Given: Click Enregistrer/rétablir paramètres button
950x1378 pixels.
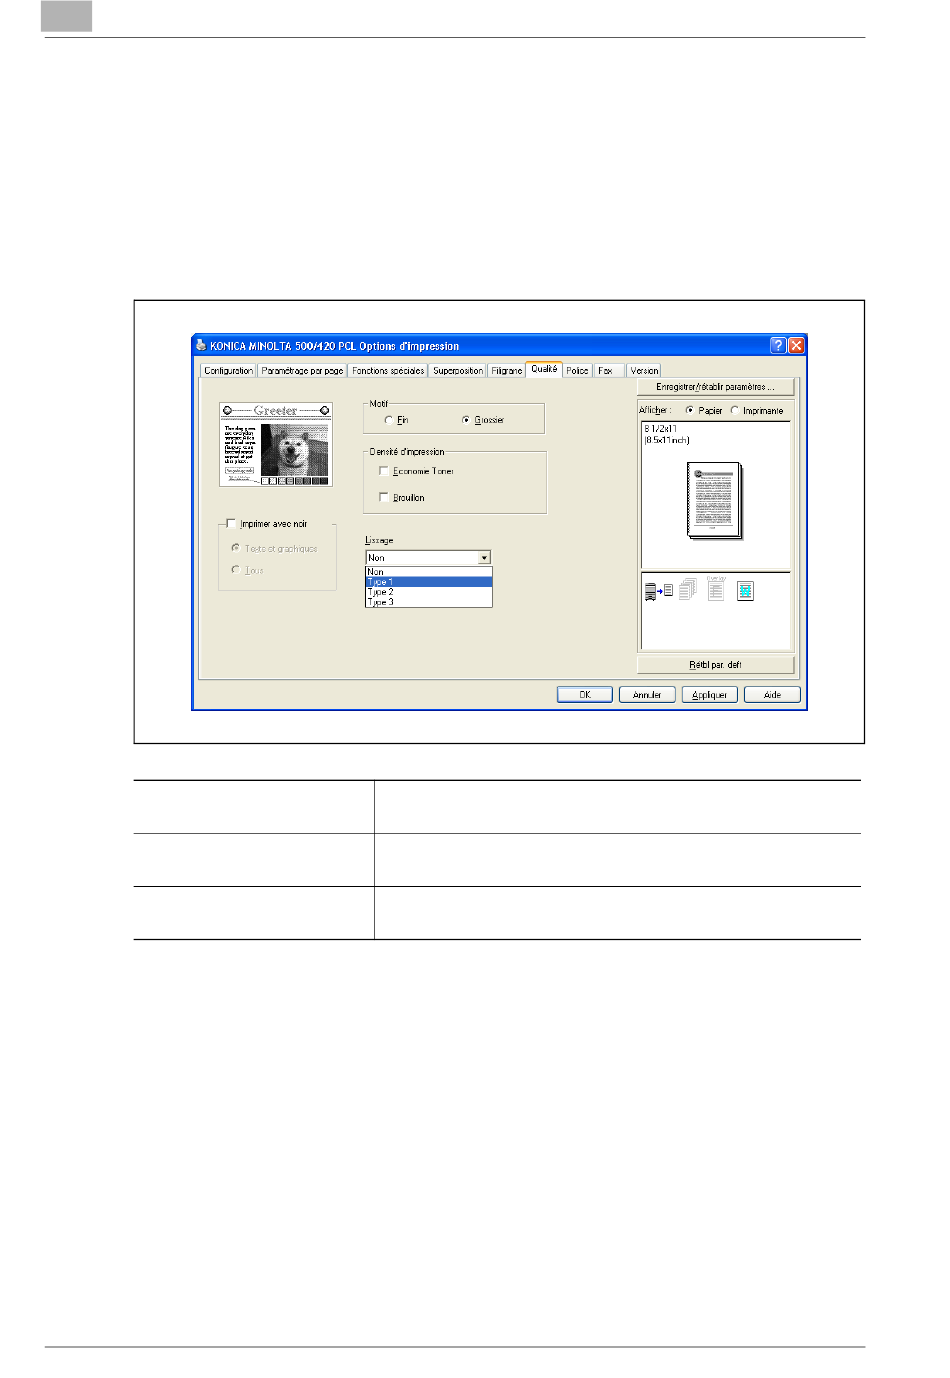Looking at the screenshot, I should (x=716, y=387).
